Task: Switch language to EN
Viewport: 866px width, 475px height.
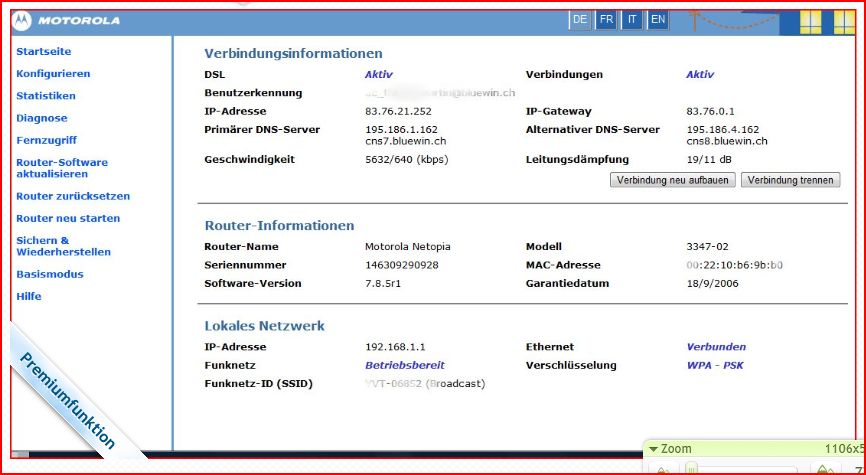Action: point(658,20)
